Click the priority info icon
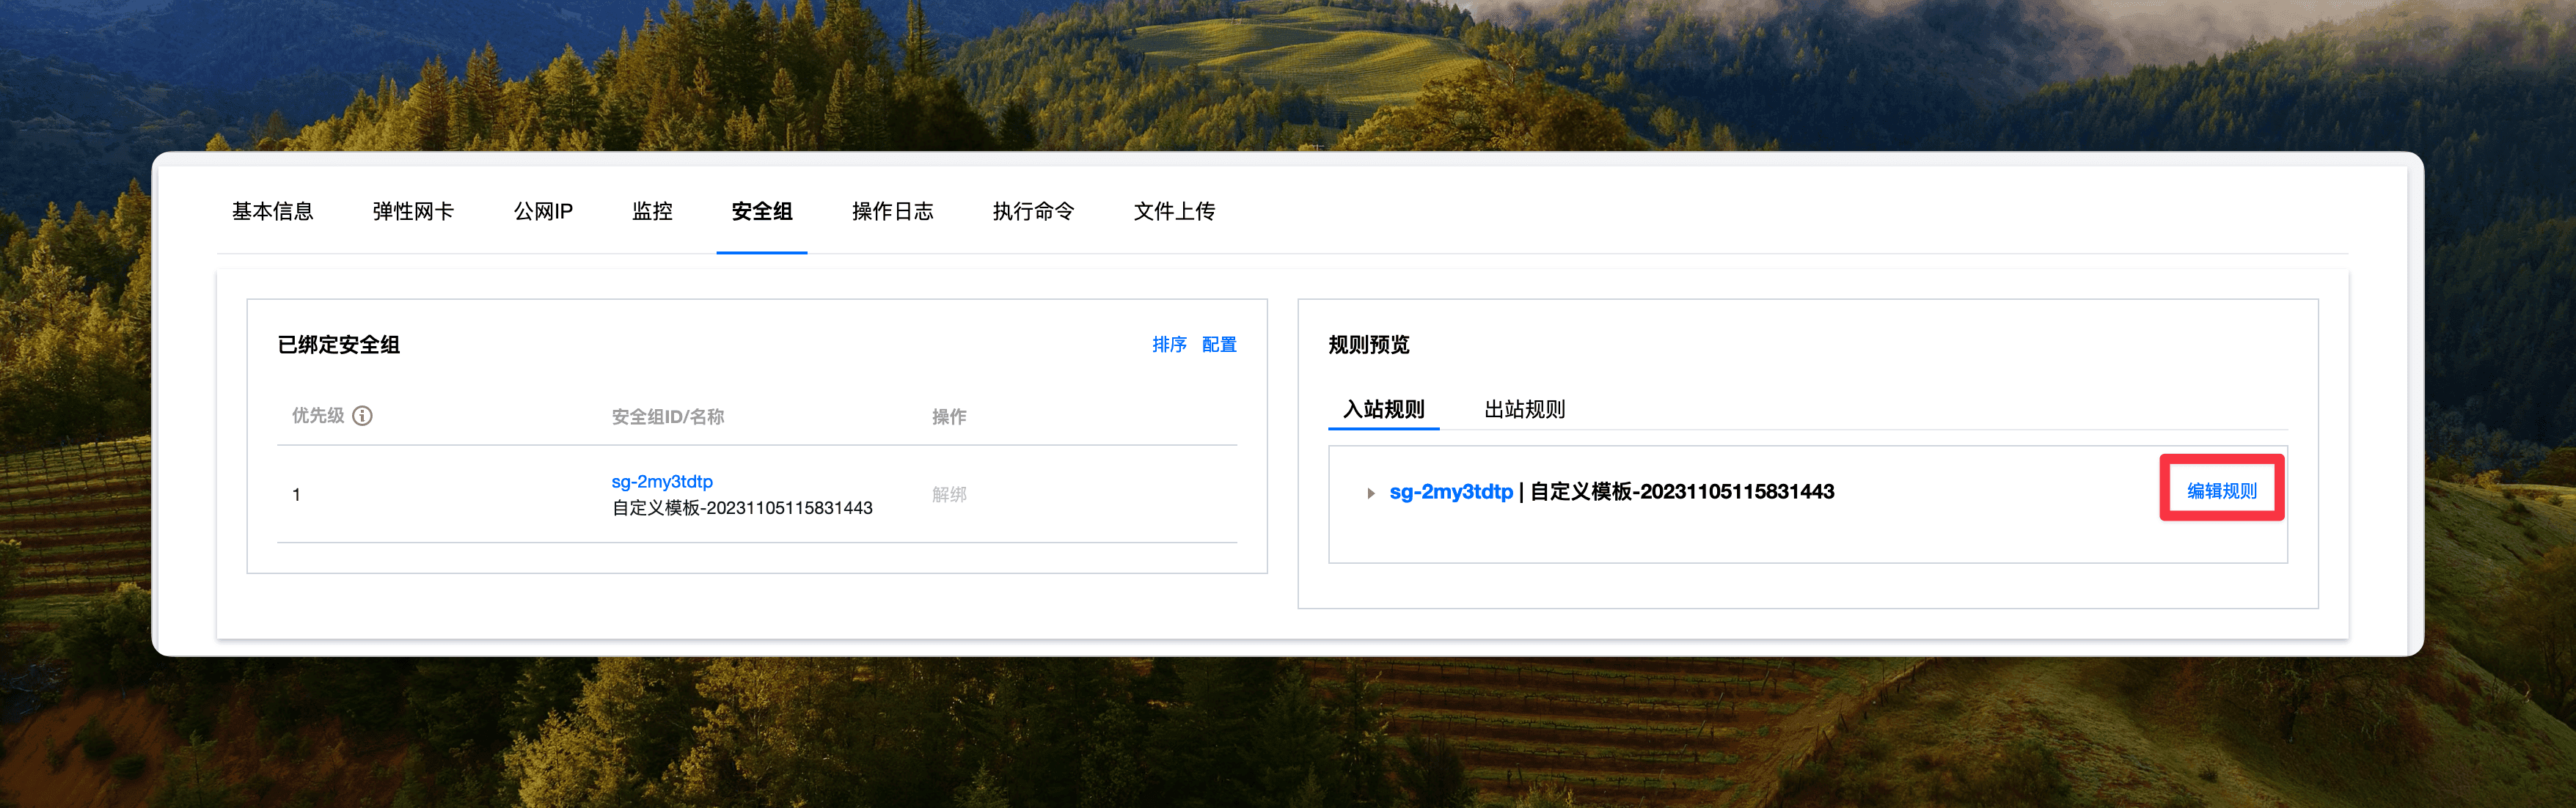This screenshot has height=808, width=2576. click(x=363, y=416)
